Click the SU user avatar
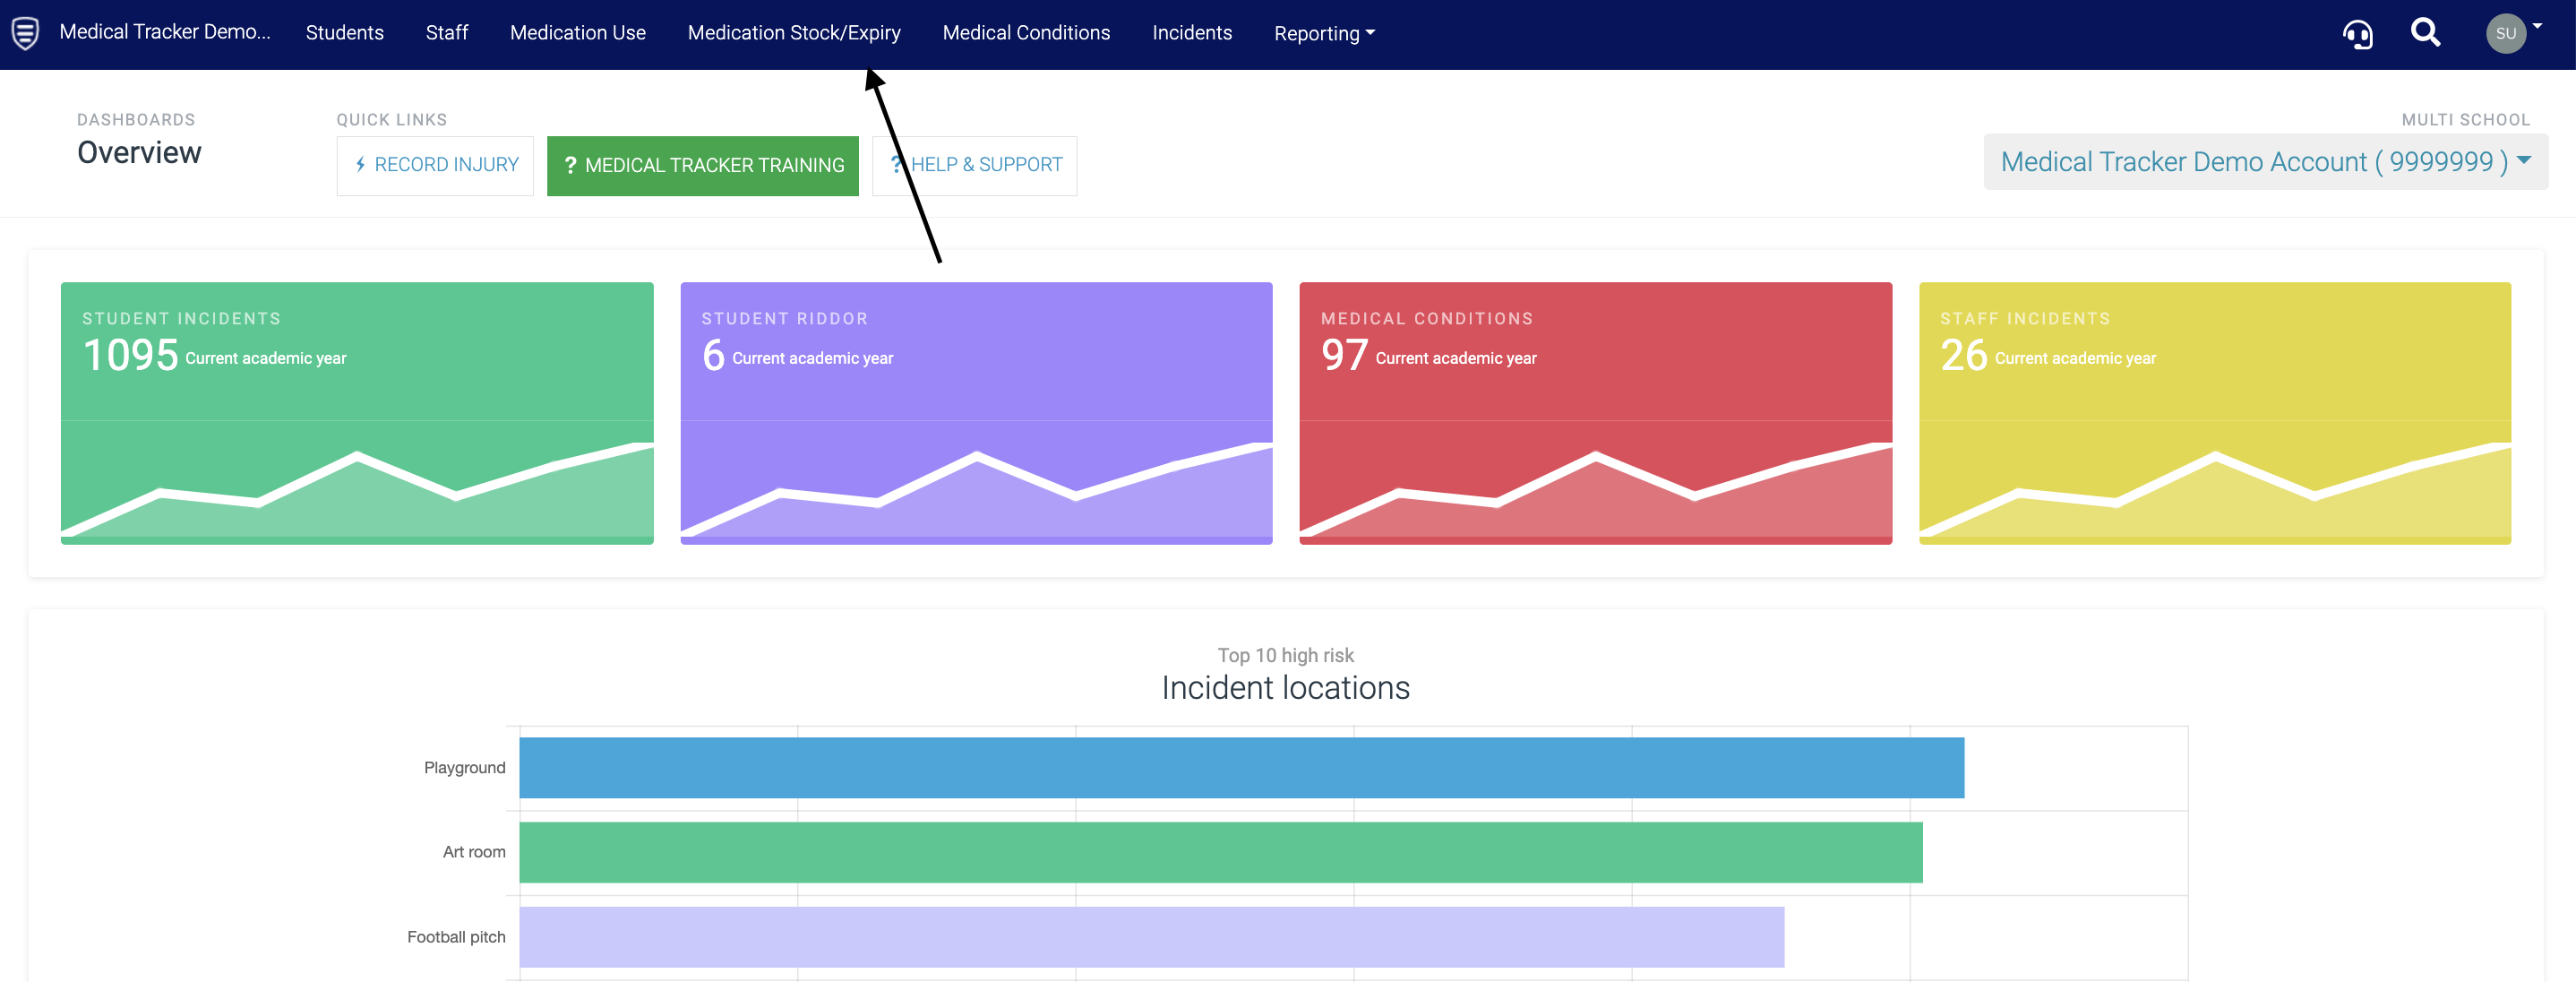Screen dimensions: 2576x982 click(2505, 33)
